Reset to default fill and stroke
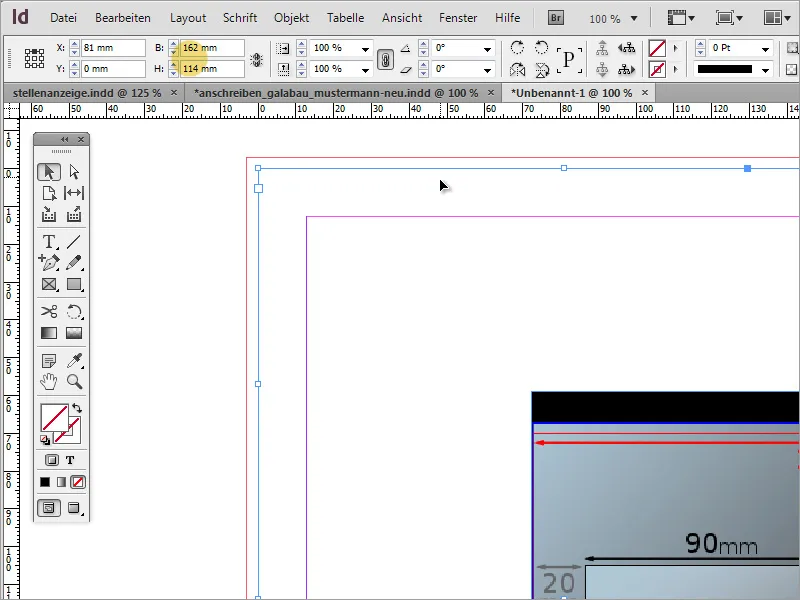The height and width of the screenshot is (600, 800). (45, 439)
